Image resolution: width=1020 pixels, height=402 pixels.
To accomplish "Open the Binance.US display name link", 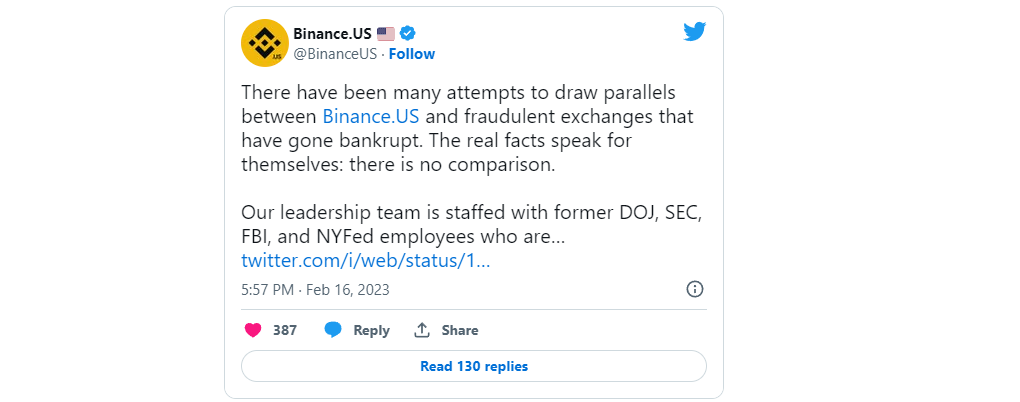I will tap(332, 33).
